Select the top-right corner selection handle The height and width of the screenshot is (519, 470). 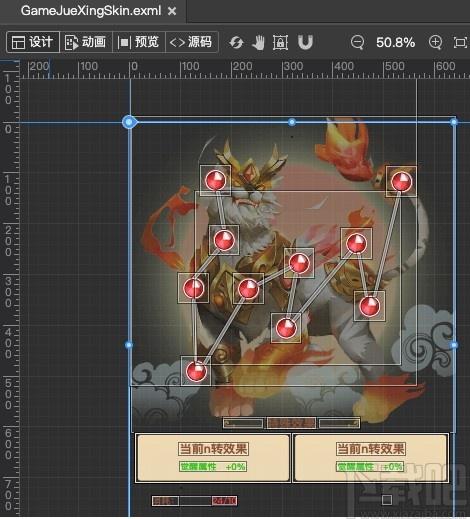coord(454,122)
